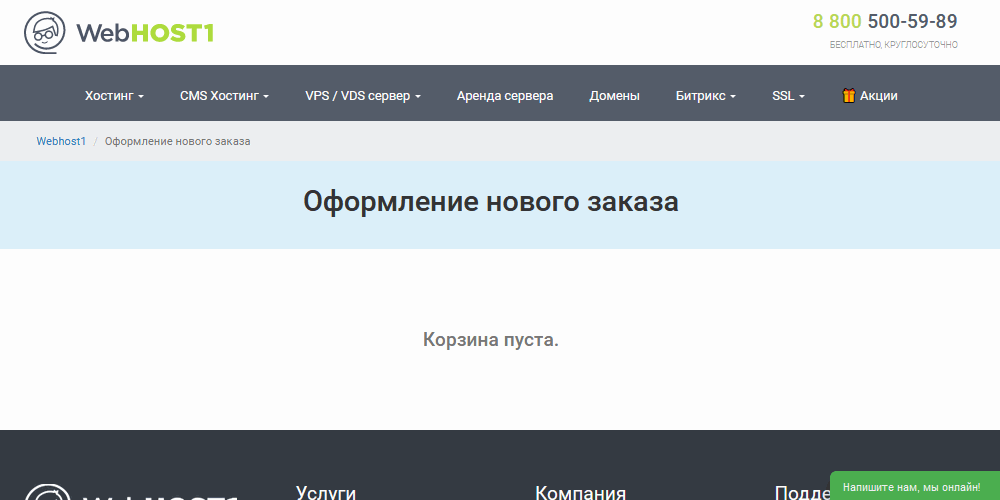Screen dimensions: 1000x500
Task: Open the Домены menu item
Action: coord(614,96)
